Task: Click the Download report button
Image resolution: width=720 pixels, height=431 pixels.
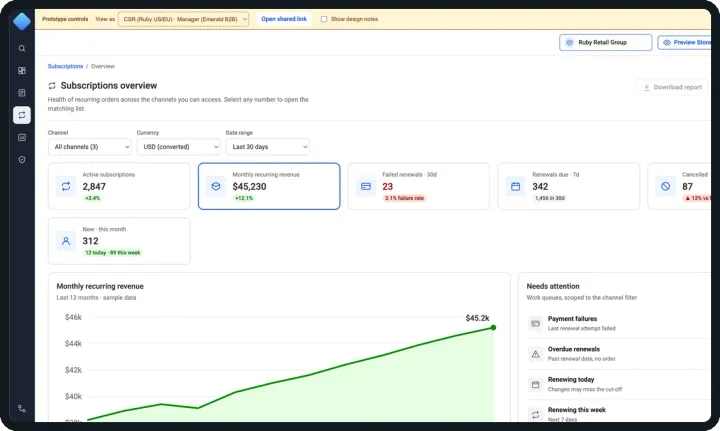Action: pyautogui.click(x=673, y=87)
